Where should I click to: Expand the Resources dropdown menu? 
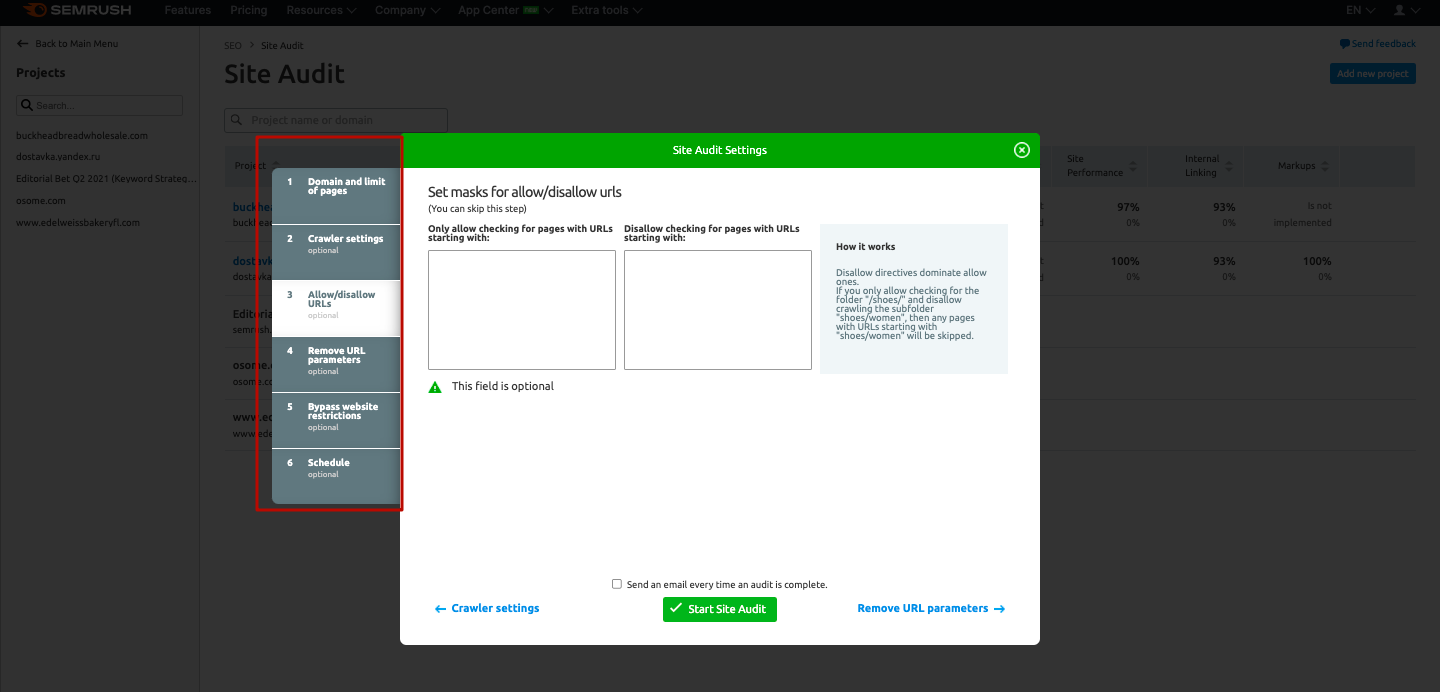pyautogui.click(x=321, y=11)
